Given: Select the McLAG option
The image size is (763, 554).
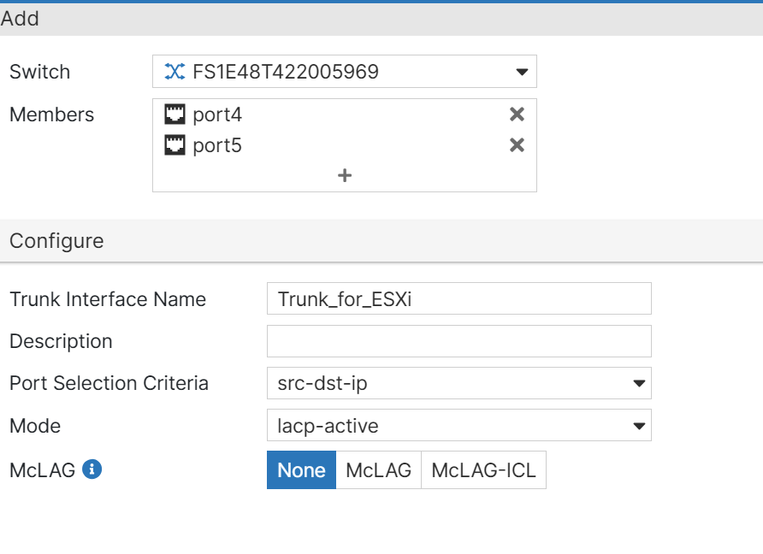Looking at the screenshot, I should 378,470.
